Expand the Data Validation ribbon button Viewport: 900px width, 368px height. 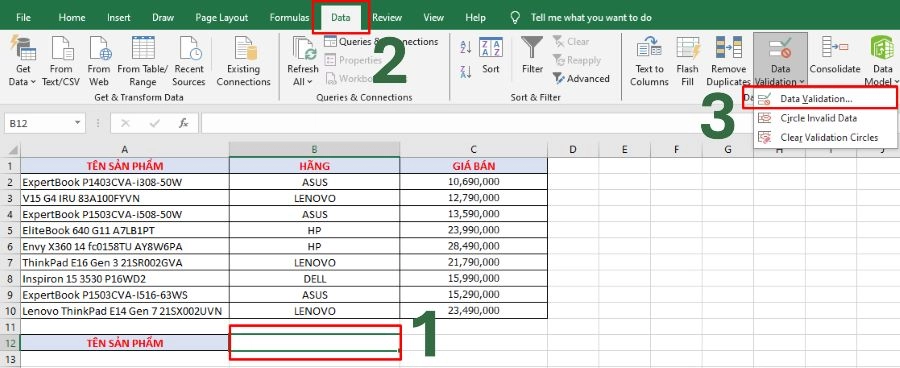pos(781,61)
